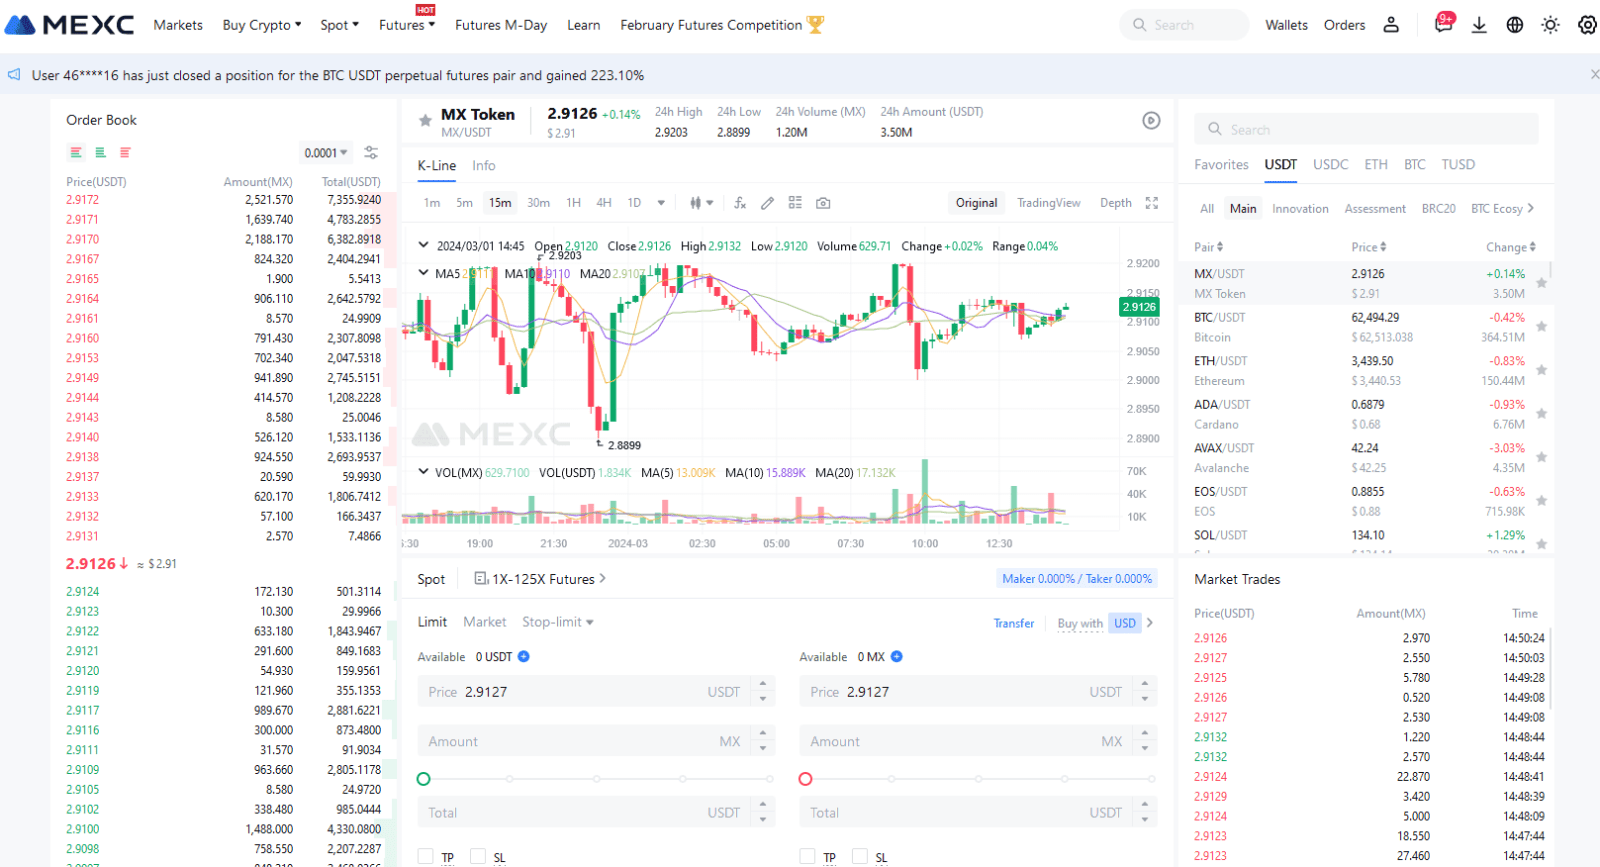
Task: Take a chart snapshot with camera icon
Action: coord(823,203)
